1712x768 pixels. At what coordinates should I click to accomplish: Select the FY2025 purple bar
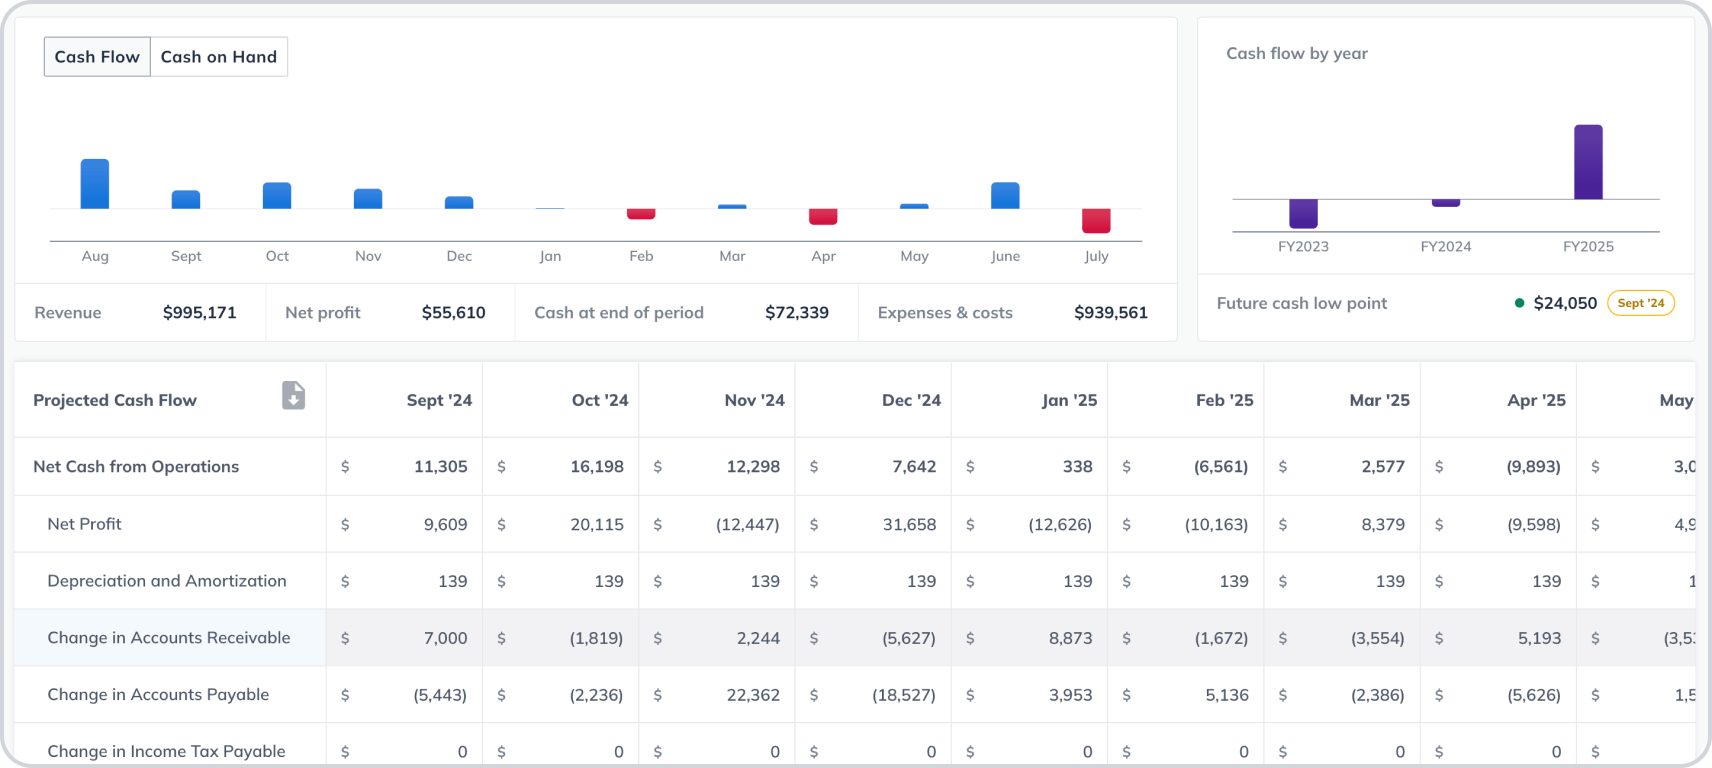point(1588,162)
